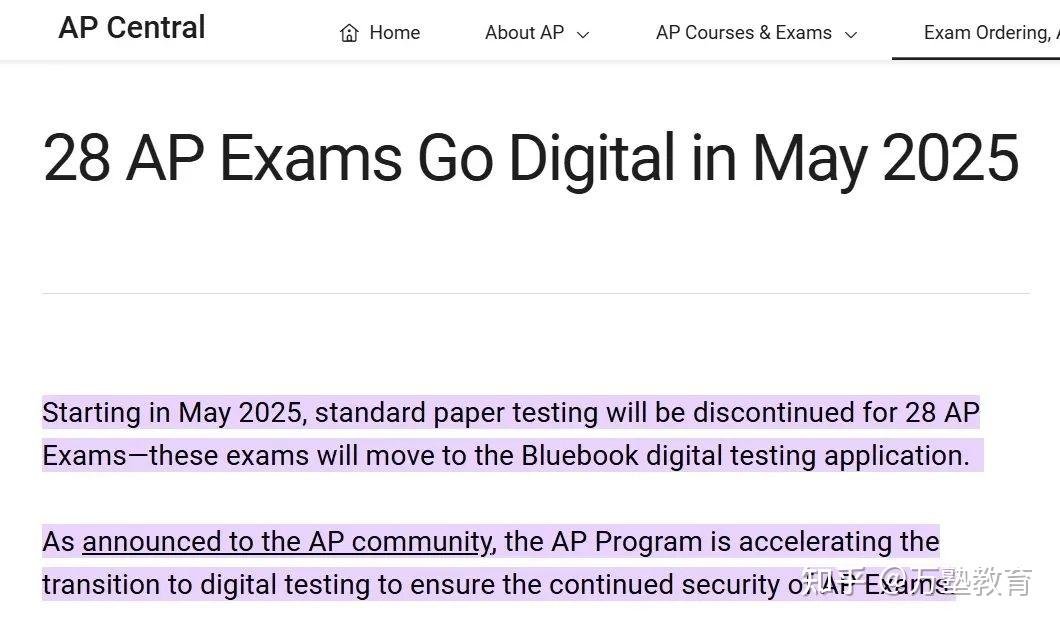Open the Home navigation link
Image resolution: width=1060 pixels, height=626 pixels.
(394, 33)
